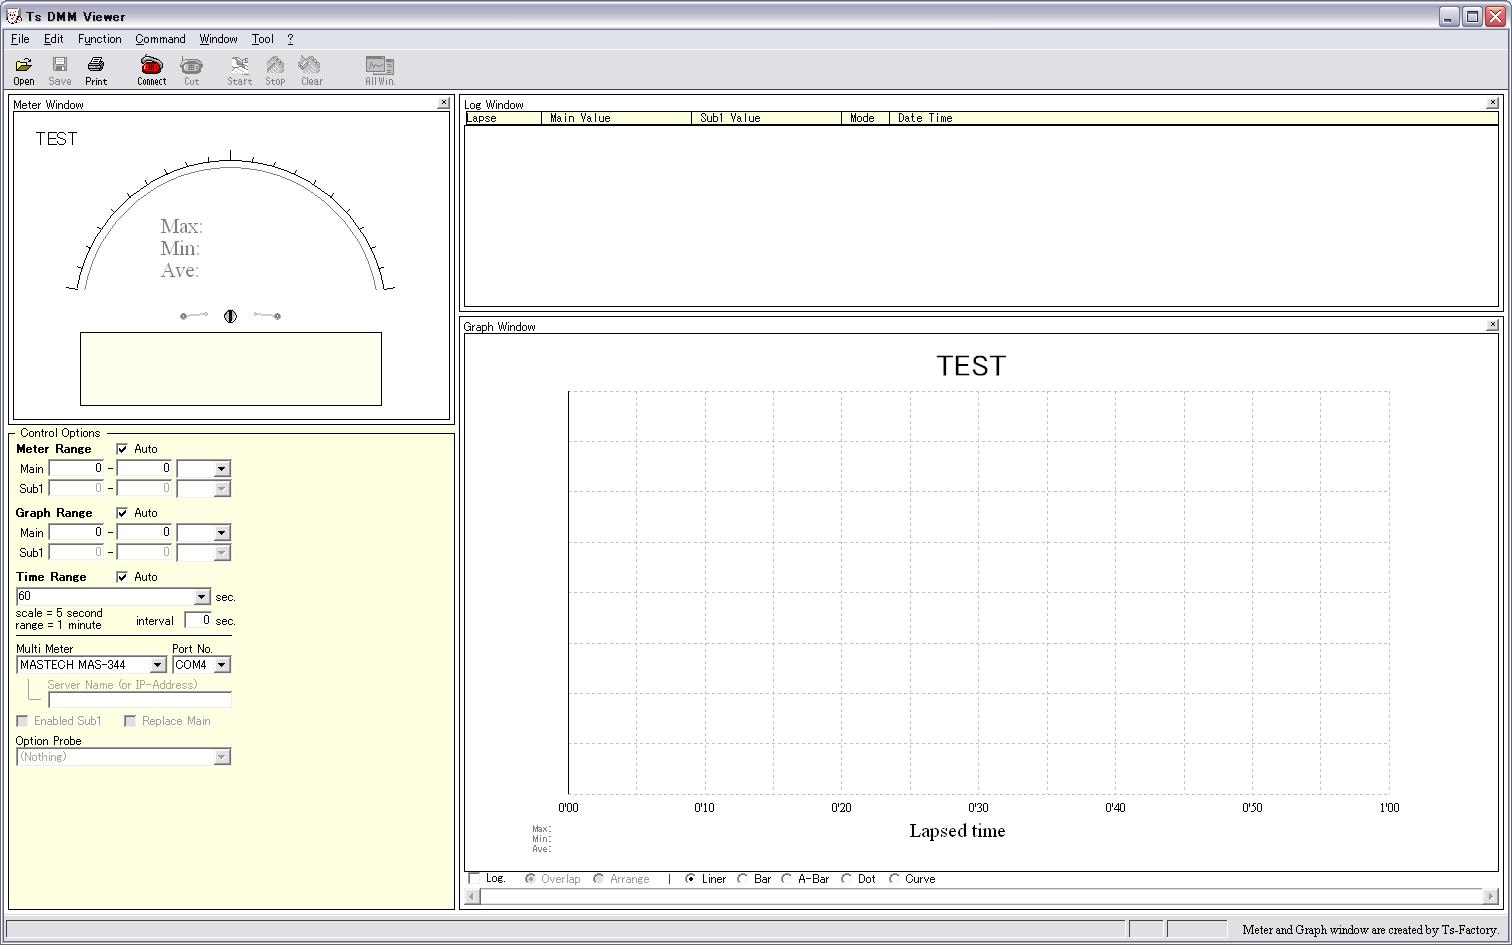Click the right switch symbol under meter

[x=267, y=316]
